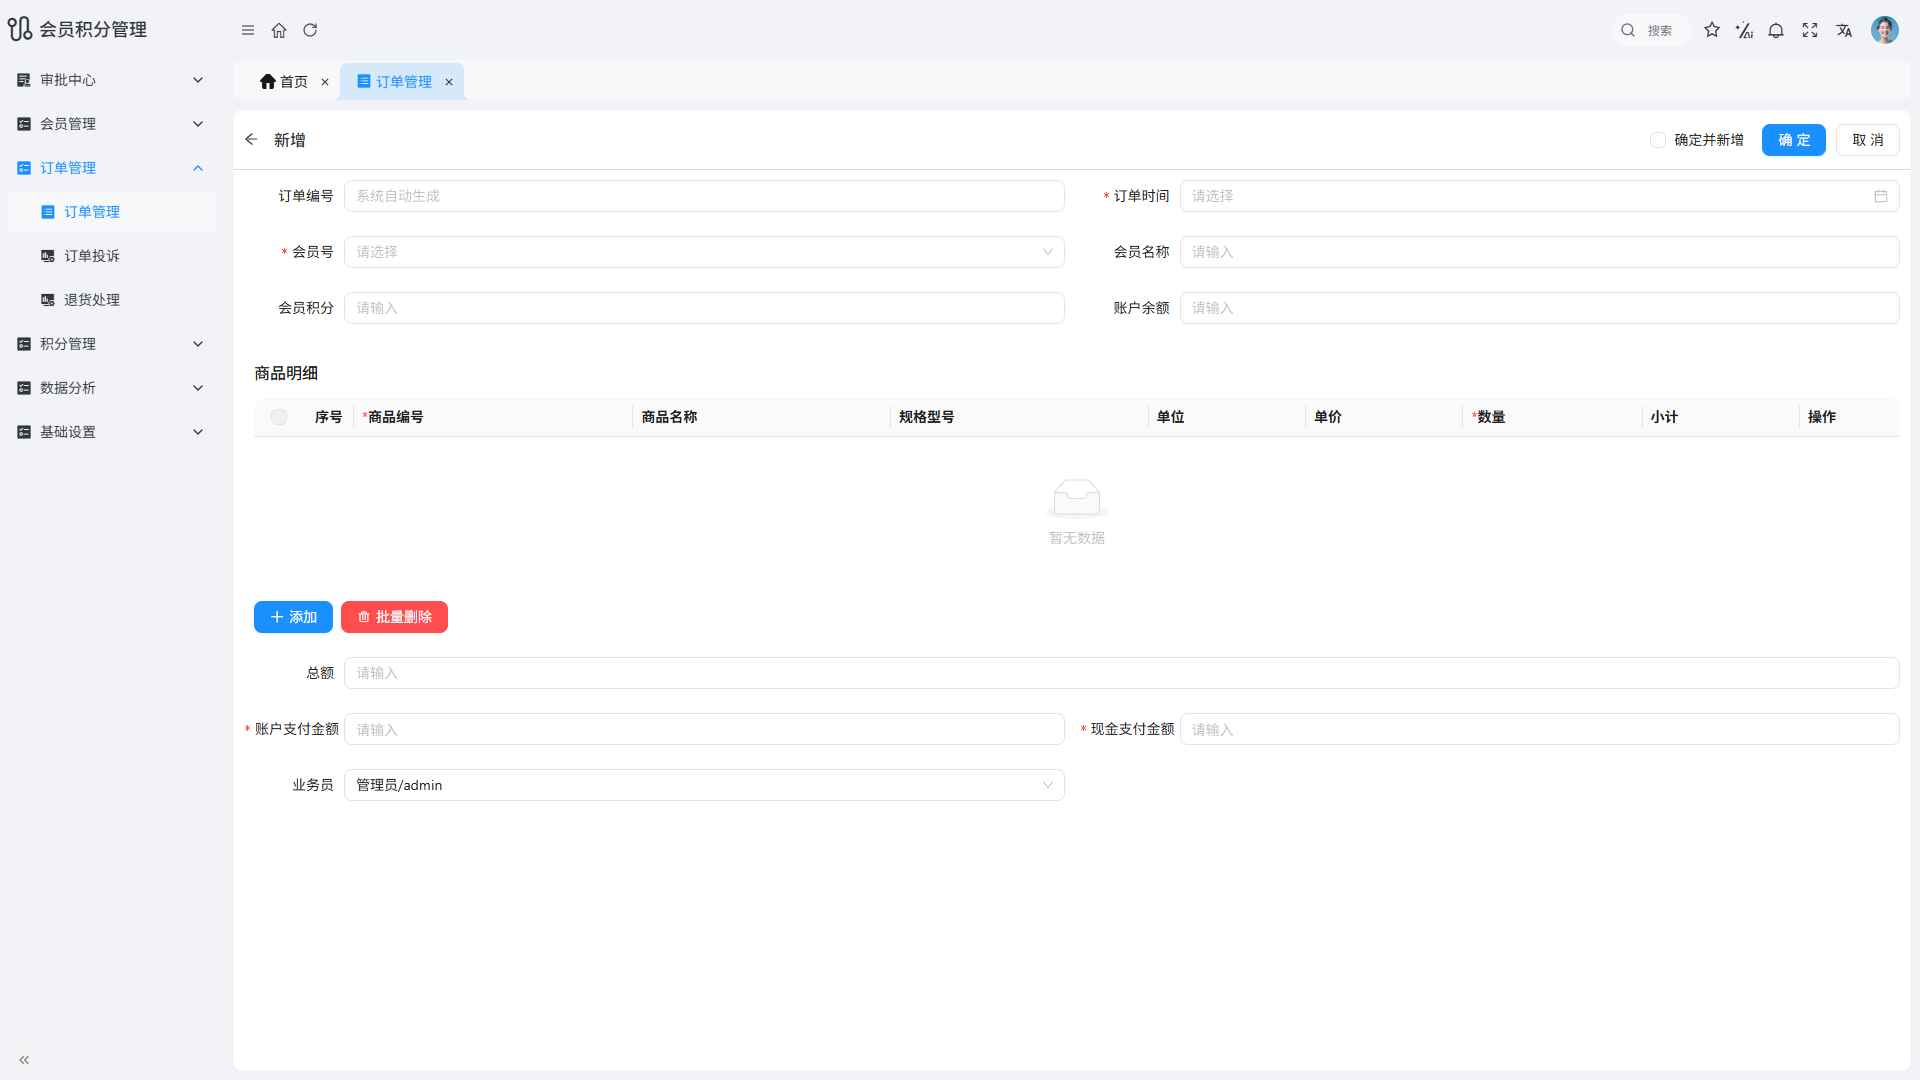Click the 订单投诉 menu icon
Screen dimensions: 1920x1080
click(x=48, y=256)
